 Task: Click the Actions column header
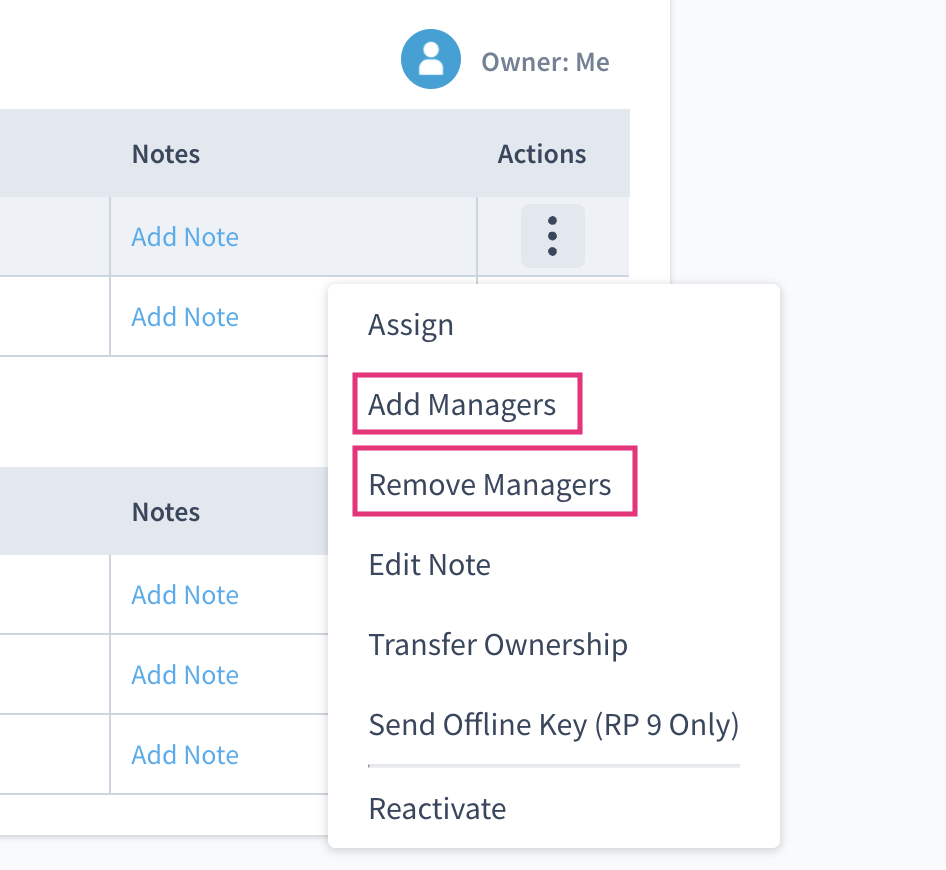[542, 154]
